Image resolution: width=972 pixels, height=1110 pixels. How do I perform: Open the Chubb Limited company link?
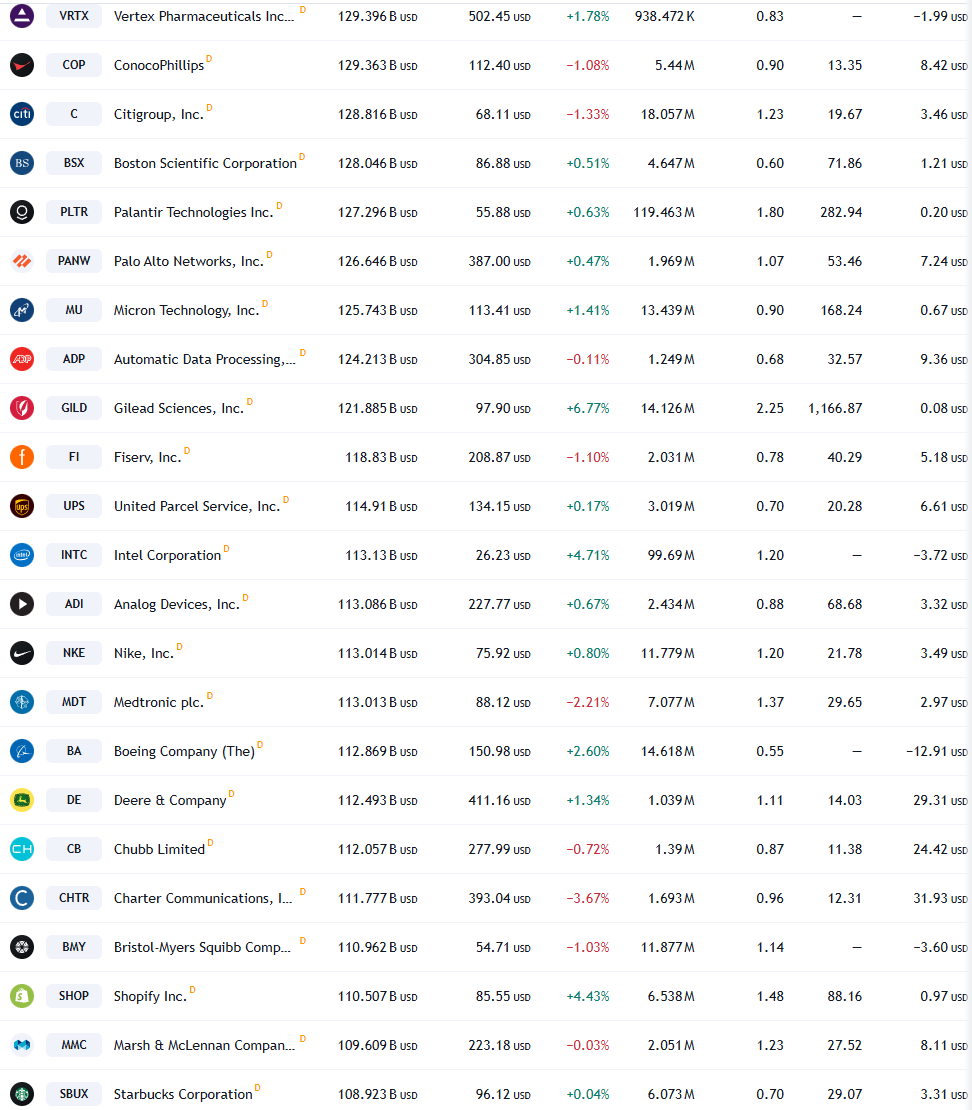pyautogui.click(x=159, y=849)
